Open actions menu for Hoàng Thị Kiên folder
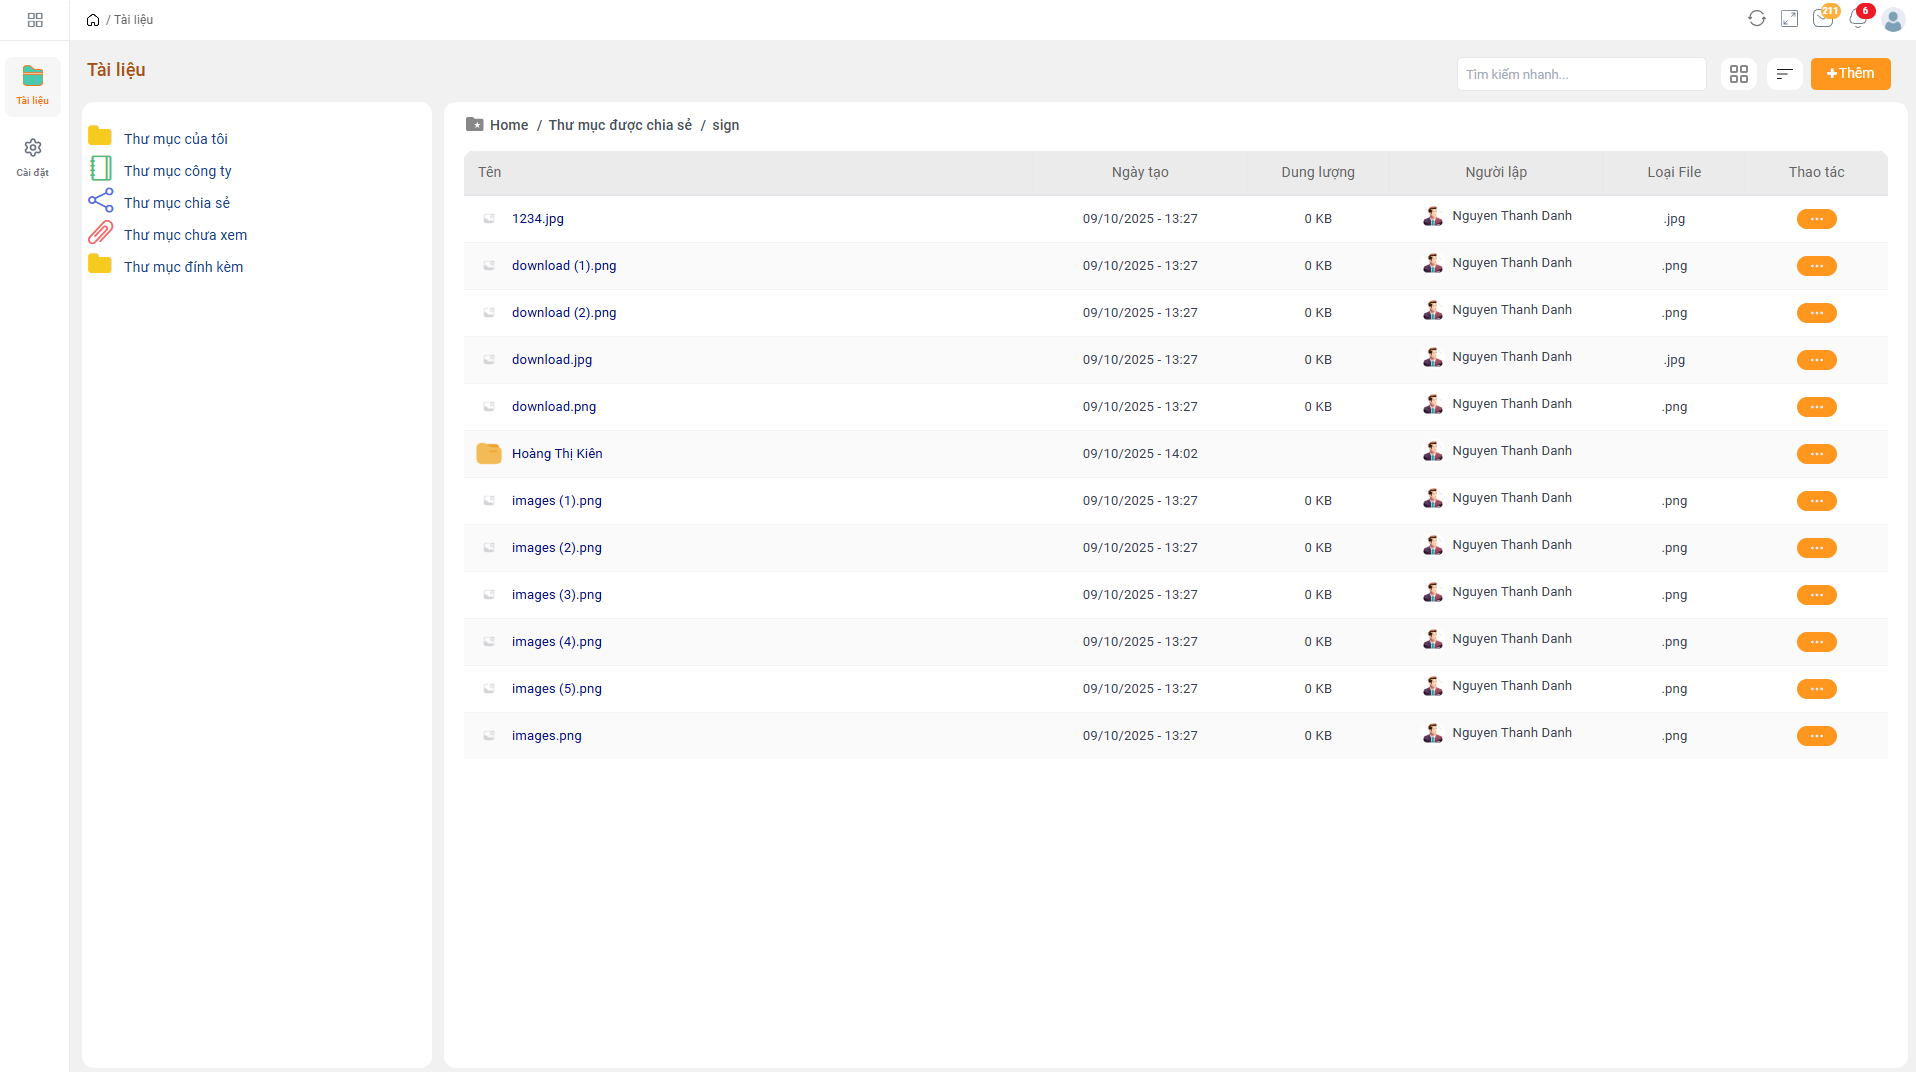This screenshot has height=1072, width=1916. pyautogui.click(x=1816, y=454)
